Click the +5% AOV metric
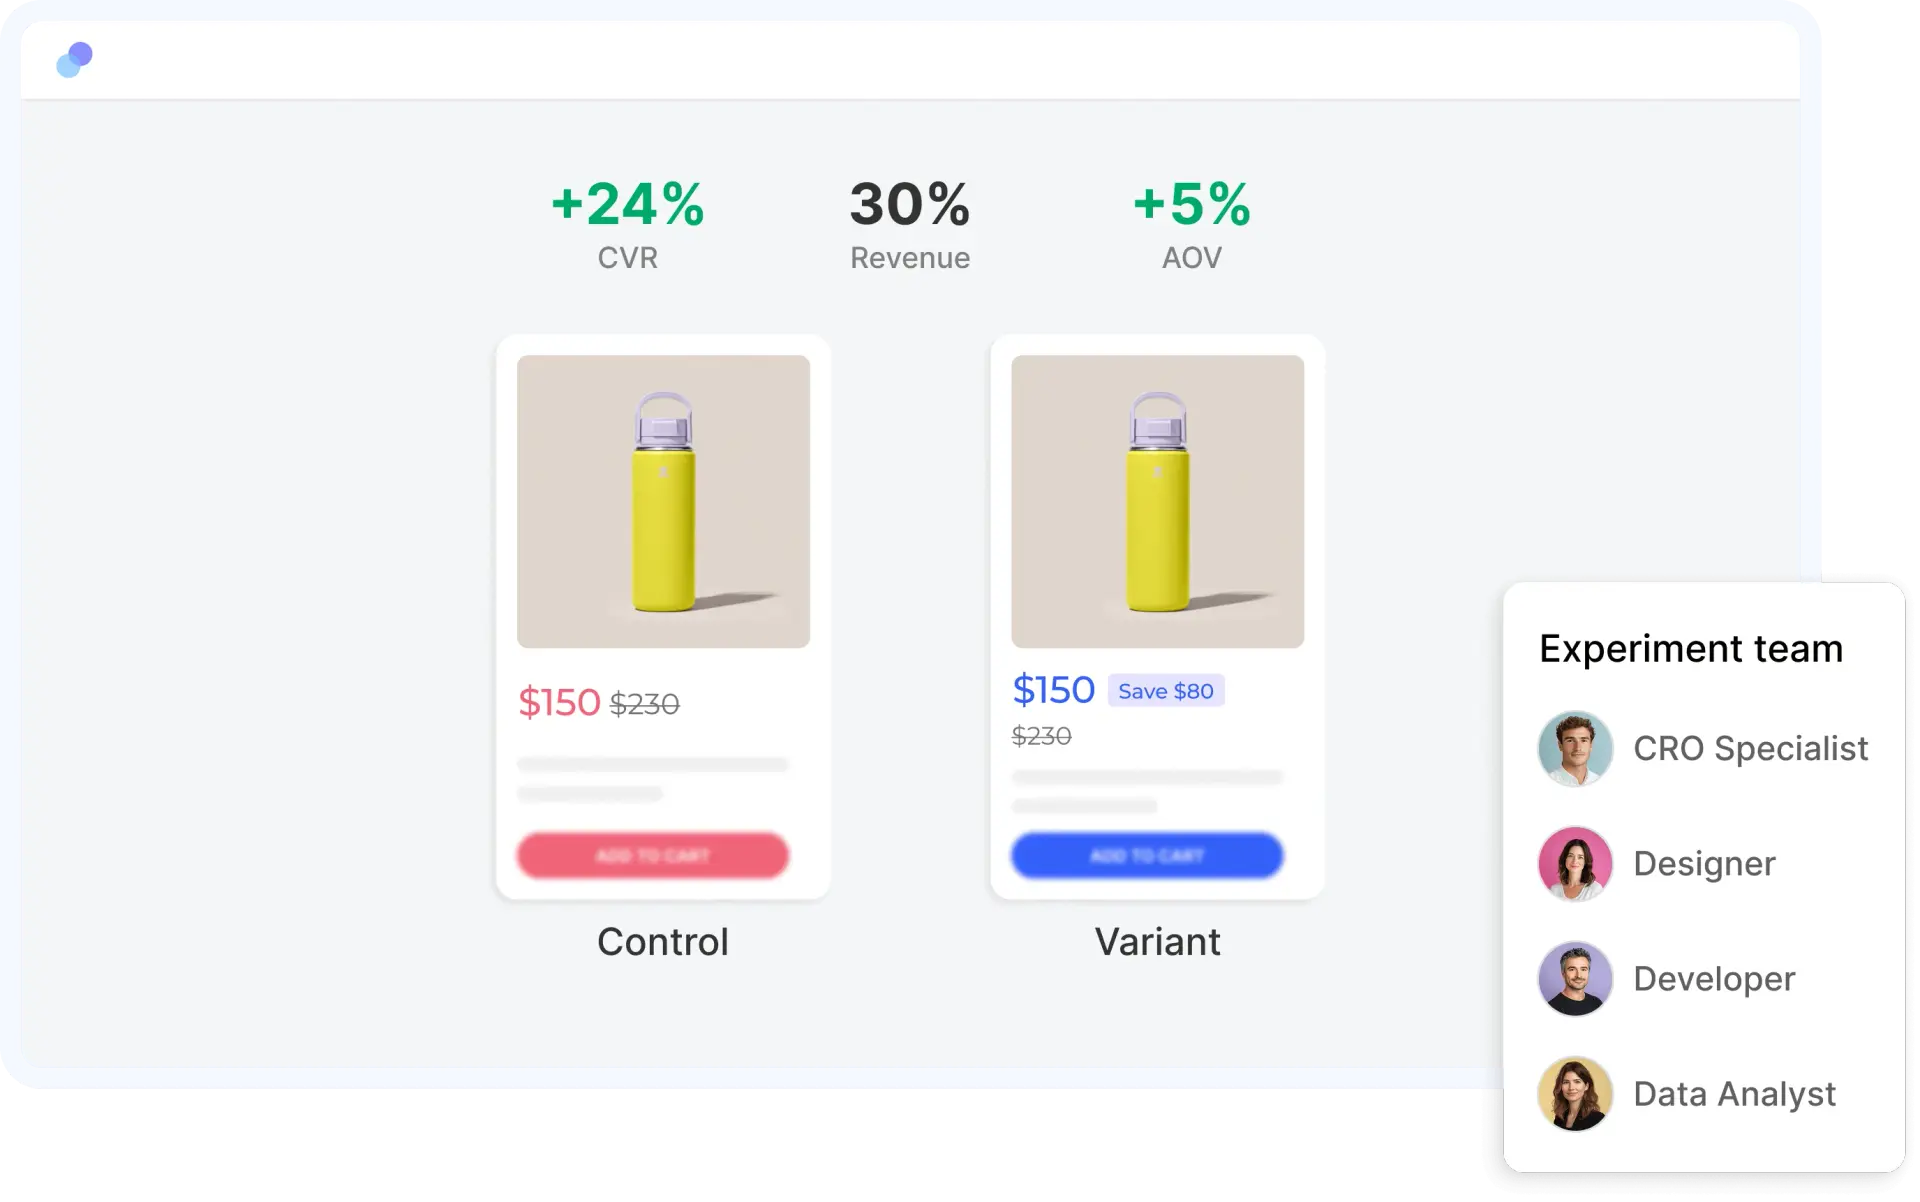 [1191, 220]
